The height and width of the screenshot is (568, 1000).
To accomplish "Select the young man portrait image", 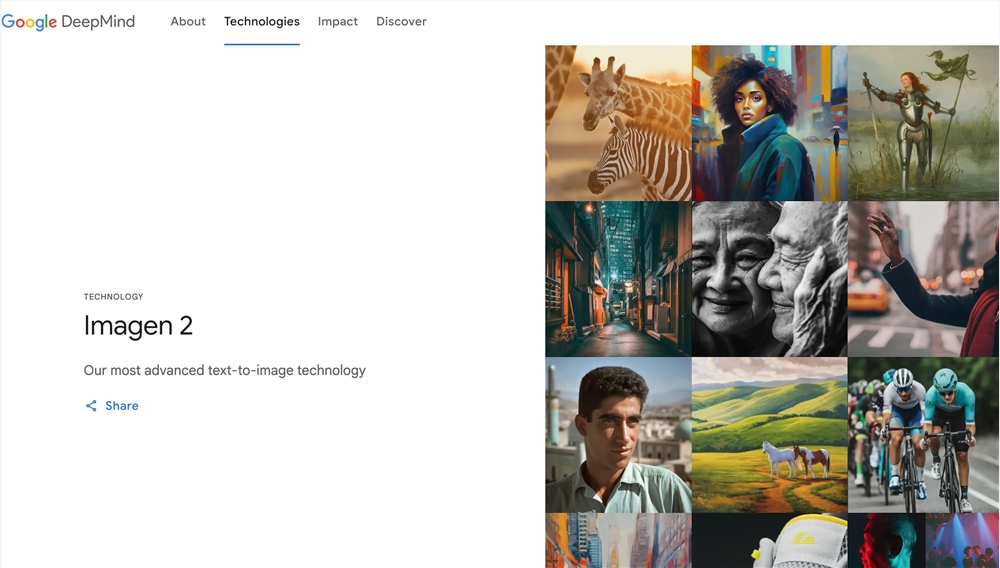I will (x=618, y=435).
